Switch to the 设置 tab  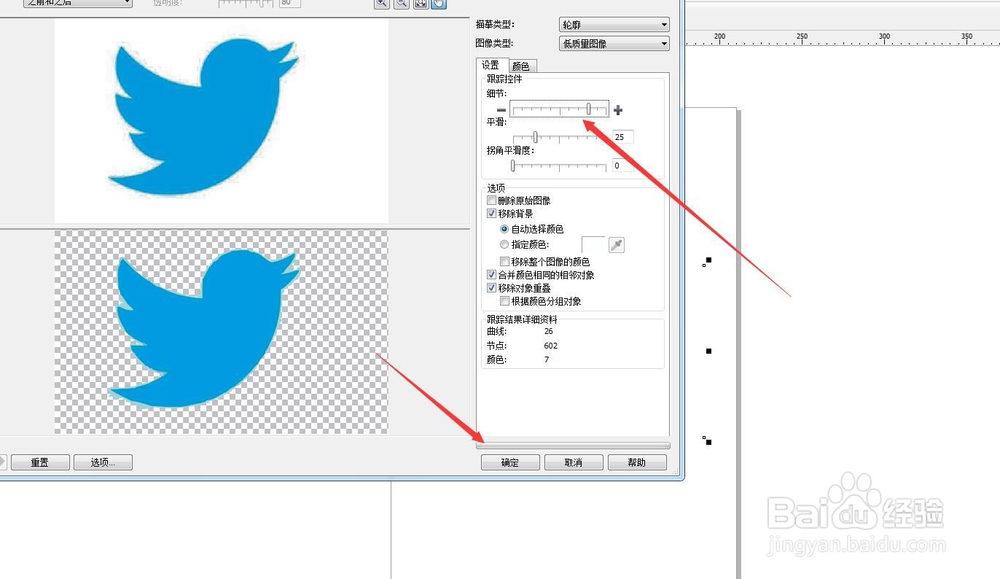coord(490,65)
